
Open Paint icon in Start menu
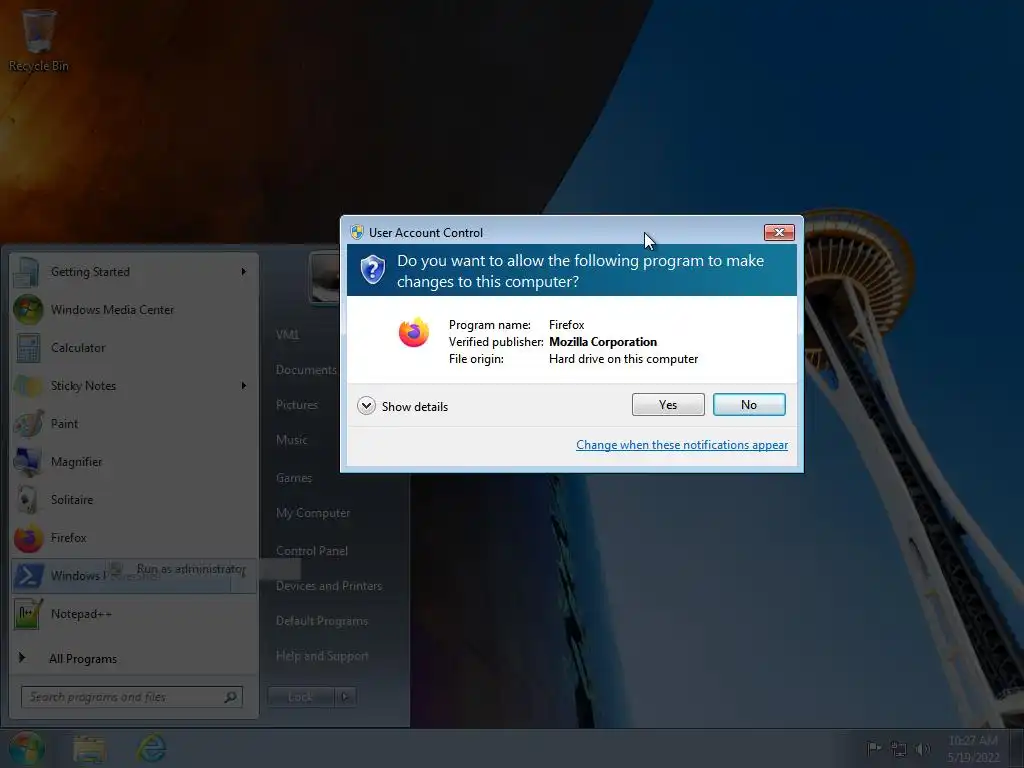(x=28, y=423)
